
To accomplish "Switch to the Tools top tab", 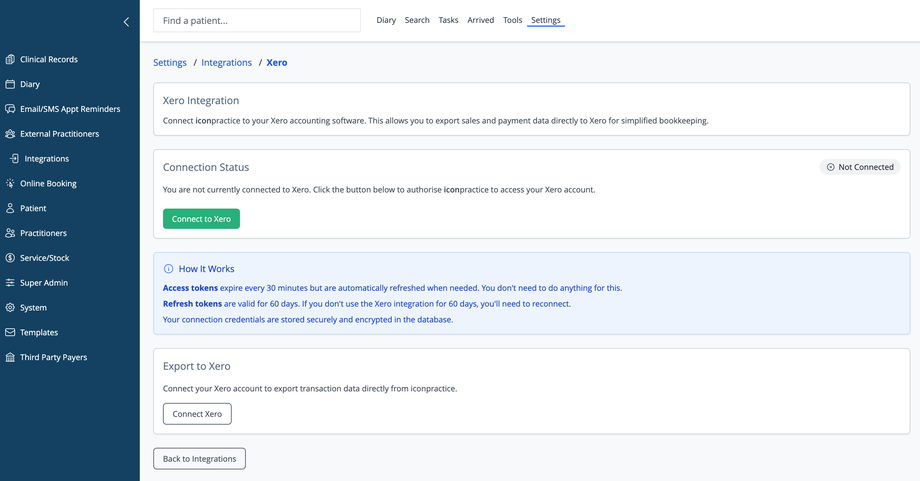I will [x=512, y=20].
